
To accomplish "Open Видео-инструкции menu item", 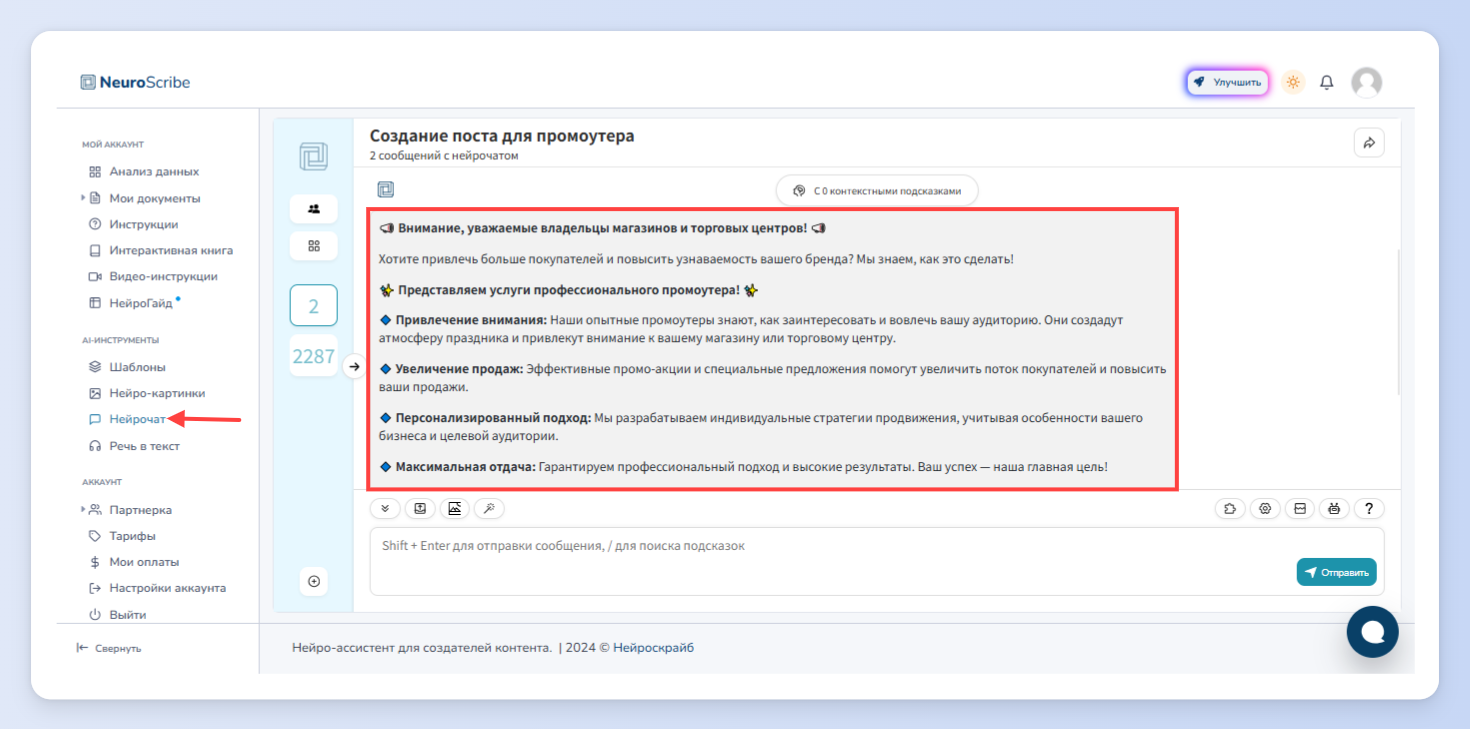I will (163, 276).
